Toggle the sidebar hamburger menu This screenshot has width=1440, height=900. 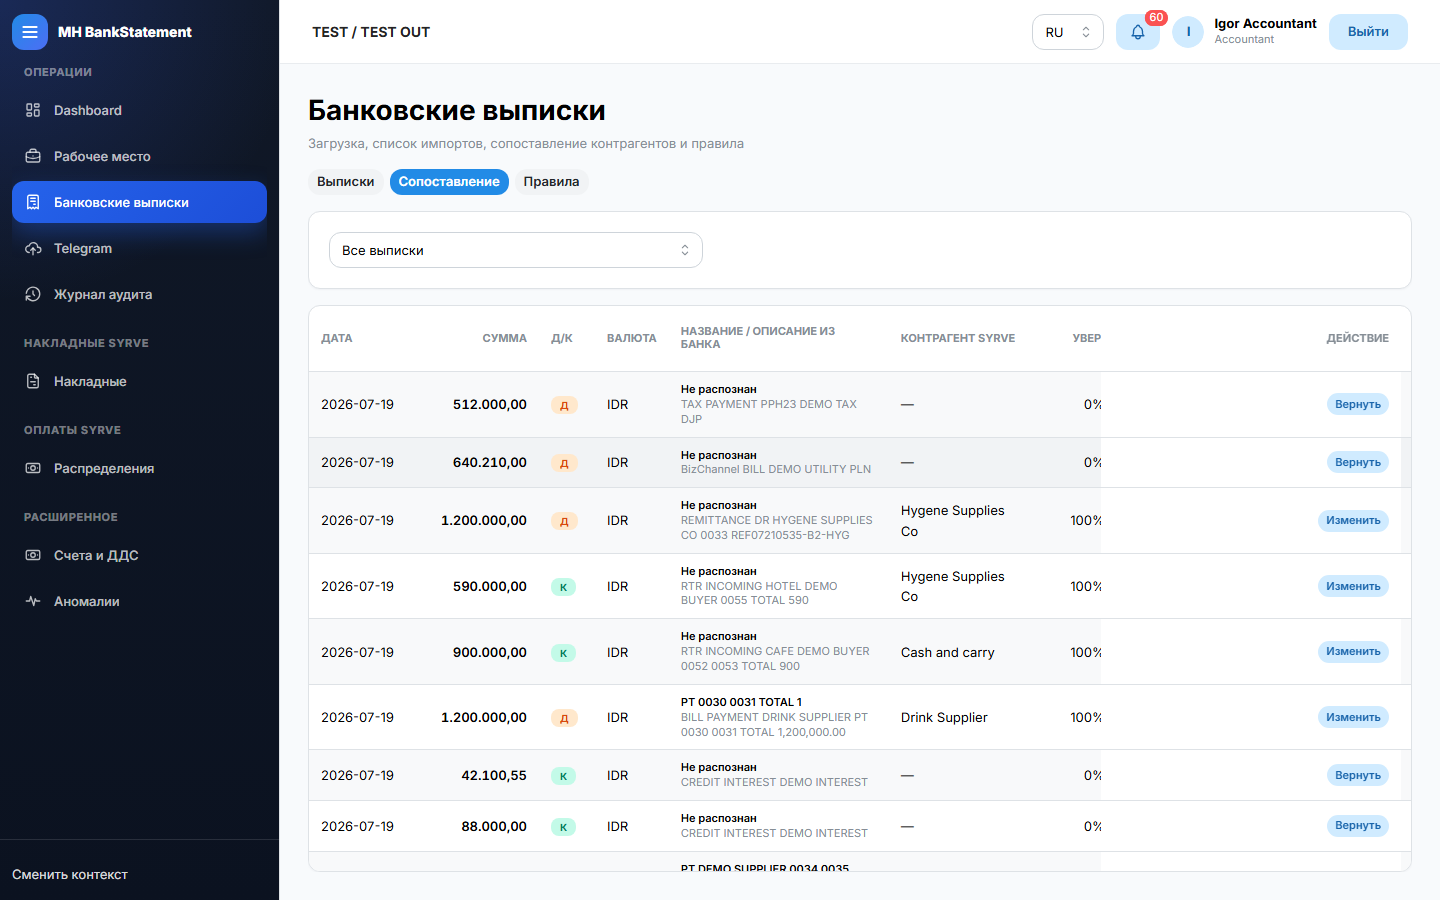30,32
